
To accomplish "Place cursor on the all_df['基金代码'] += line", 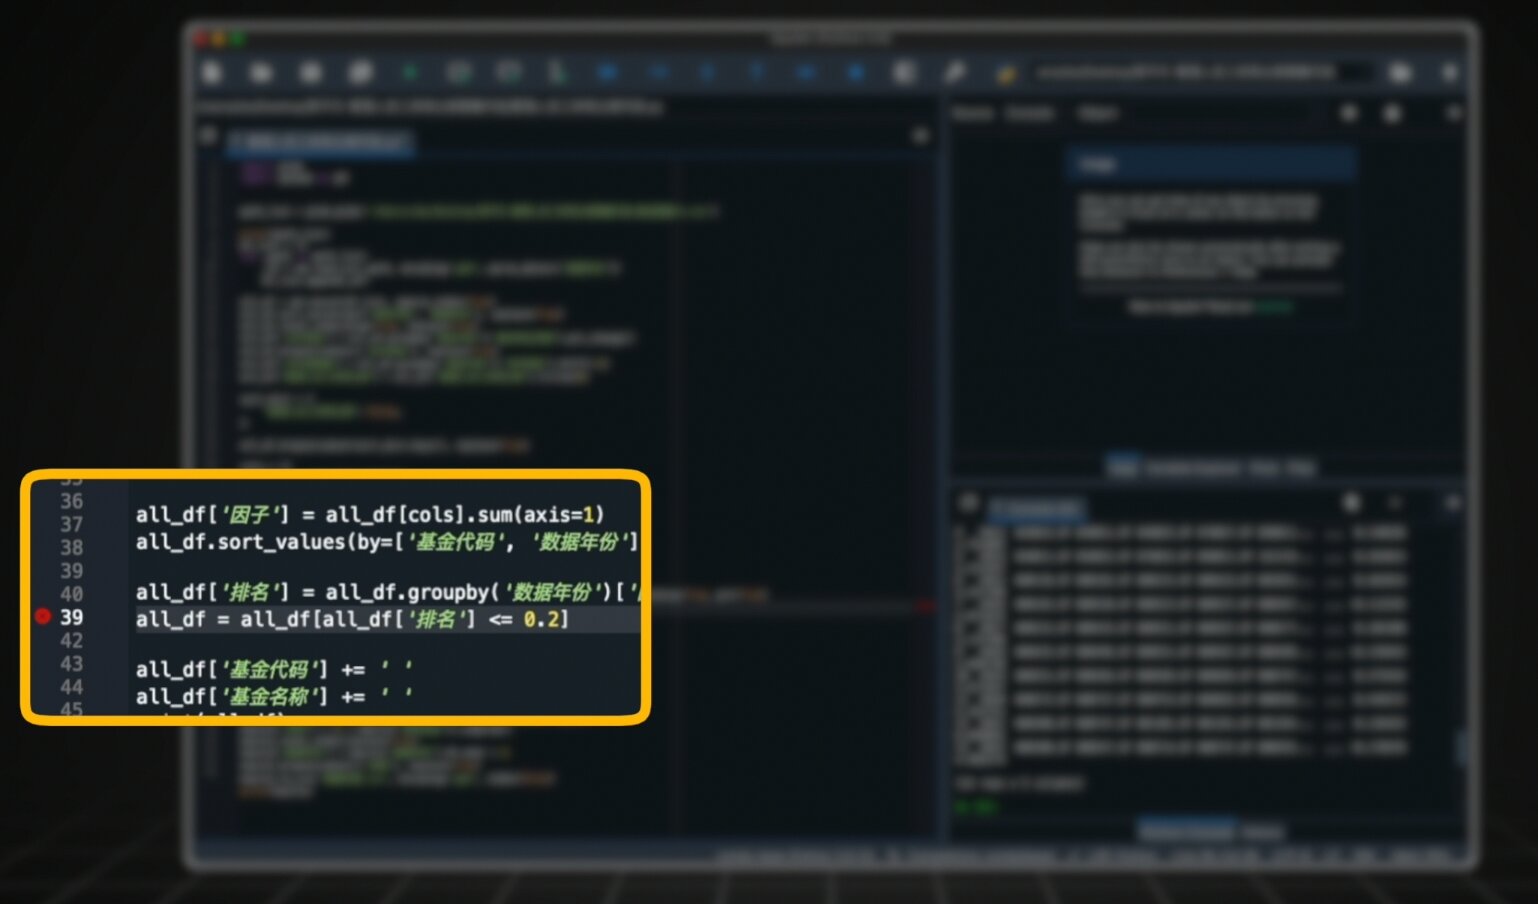I will (274, 670).
